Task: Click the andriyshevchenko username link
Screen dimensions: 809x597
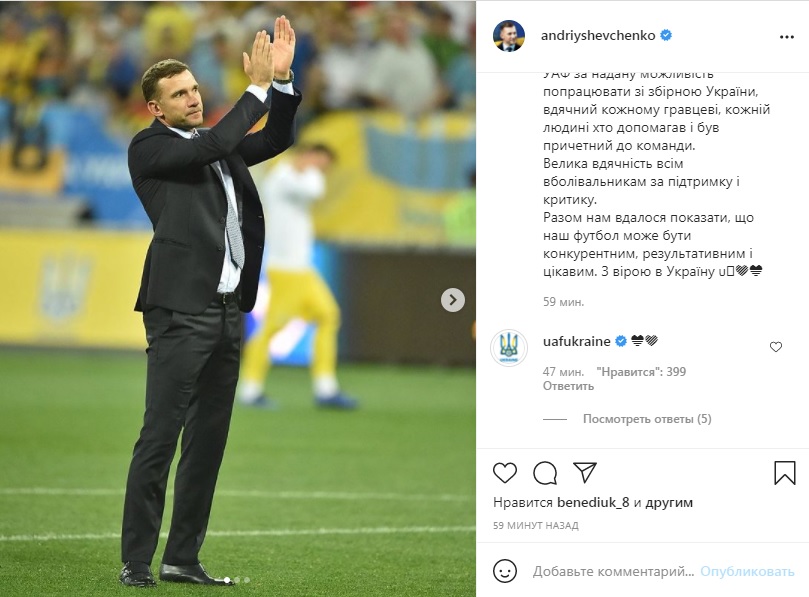Action: click(x=598, y=35)
